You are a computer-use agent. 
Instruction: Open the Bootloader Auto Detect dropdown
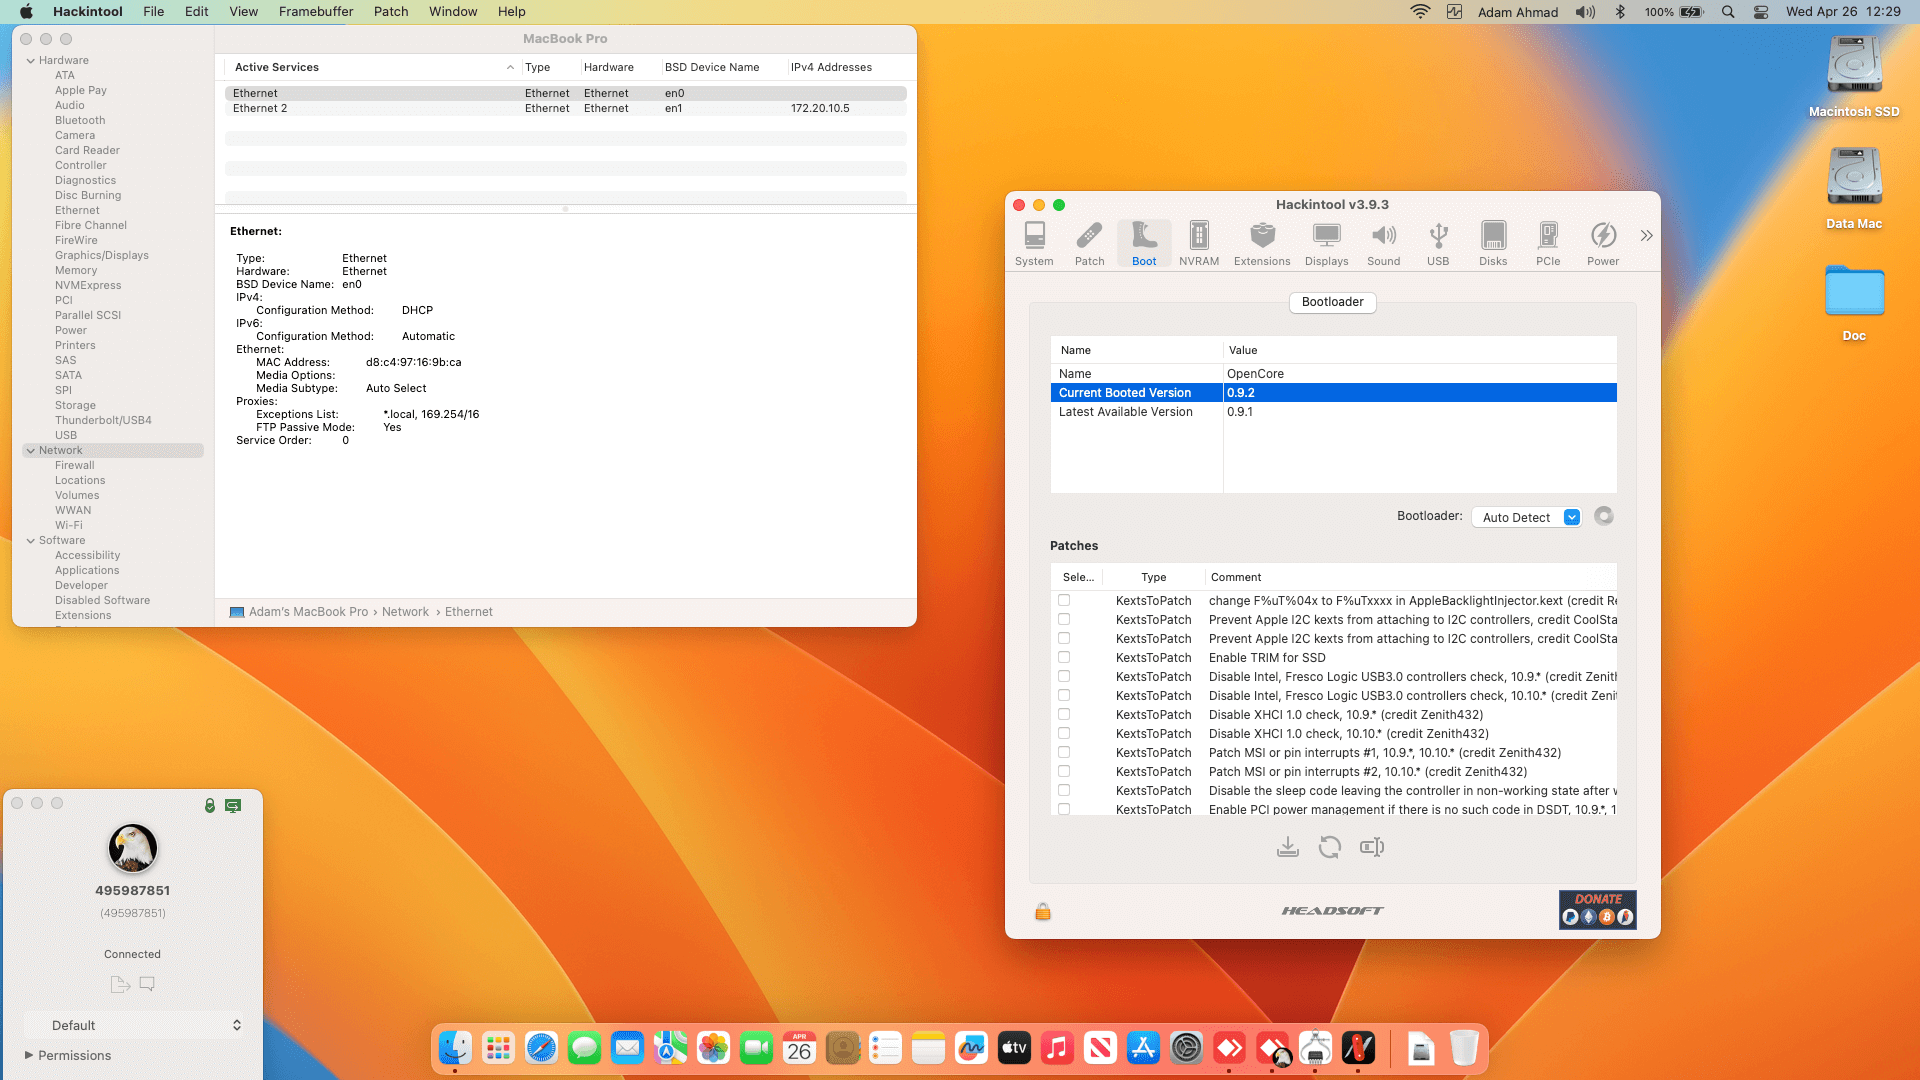[1526, 517]
